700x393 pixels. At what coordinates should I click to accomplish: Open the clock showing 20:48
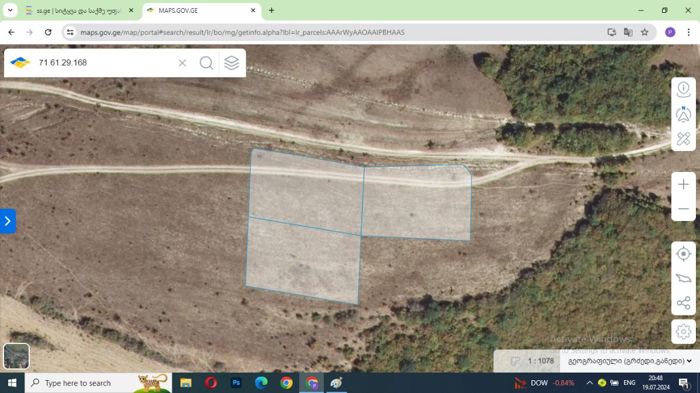(656, 383)
